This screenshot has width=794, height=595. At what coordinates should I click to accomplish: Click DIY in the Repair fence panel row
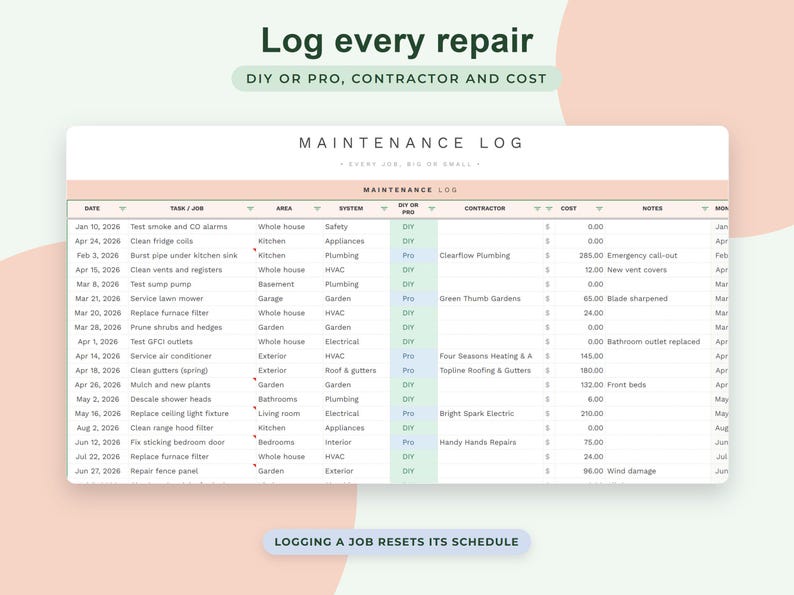(408, 471)
